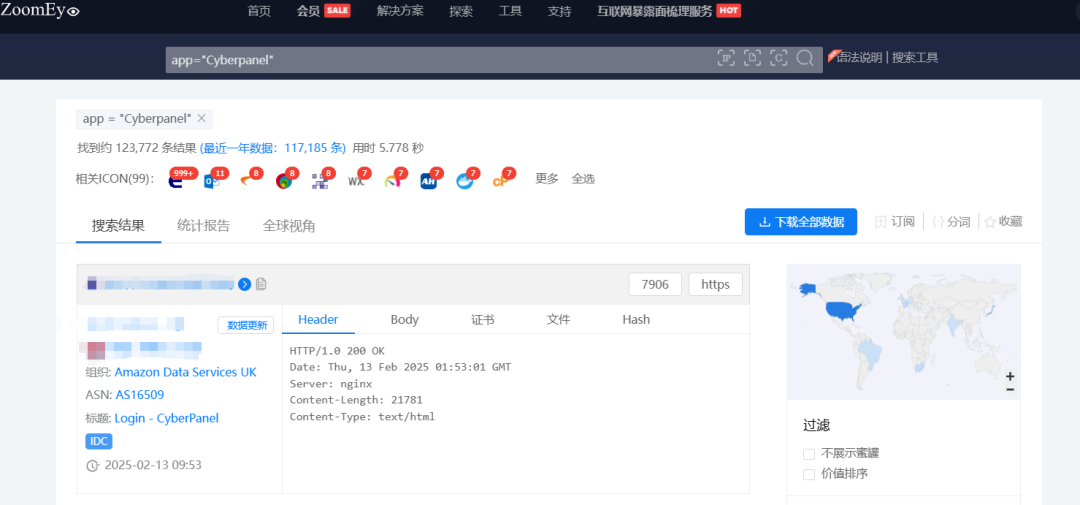
Task: Open the 工具 menu
Action: (x=510, y=11)
